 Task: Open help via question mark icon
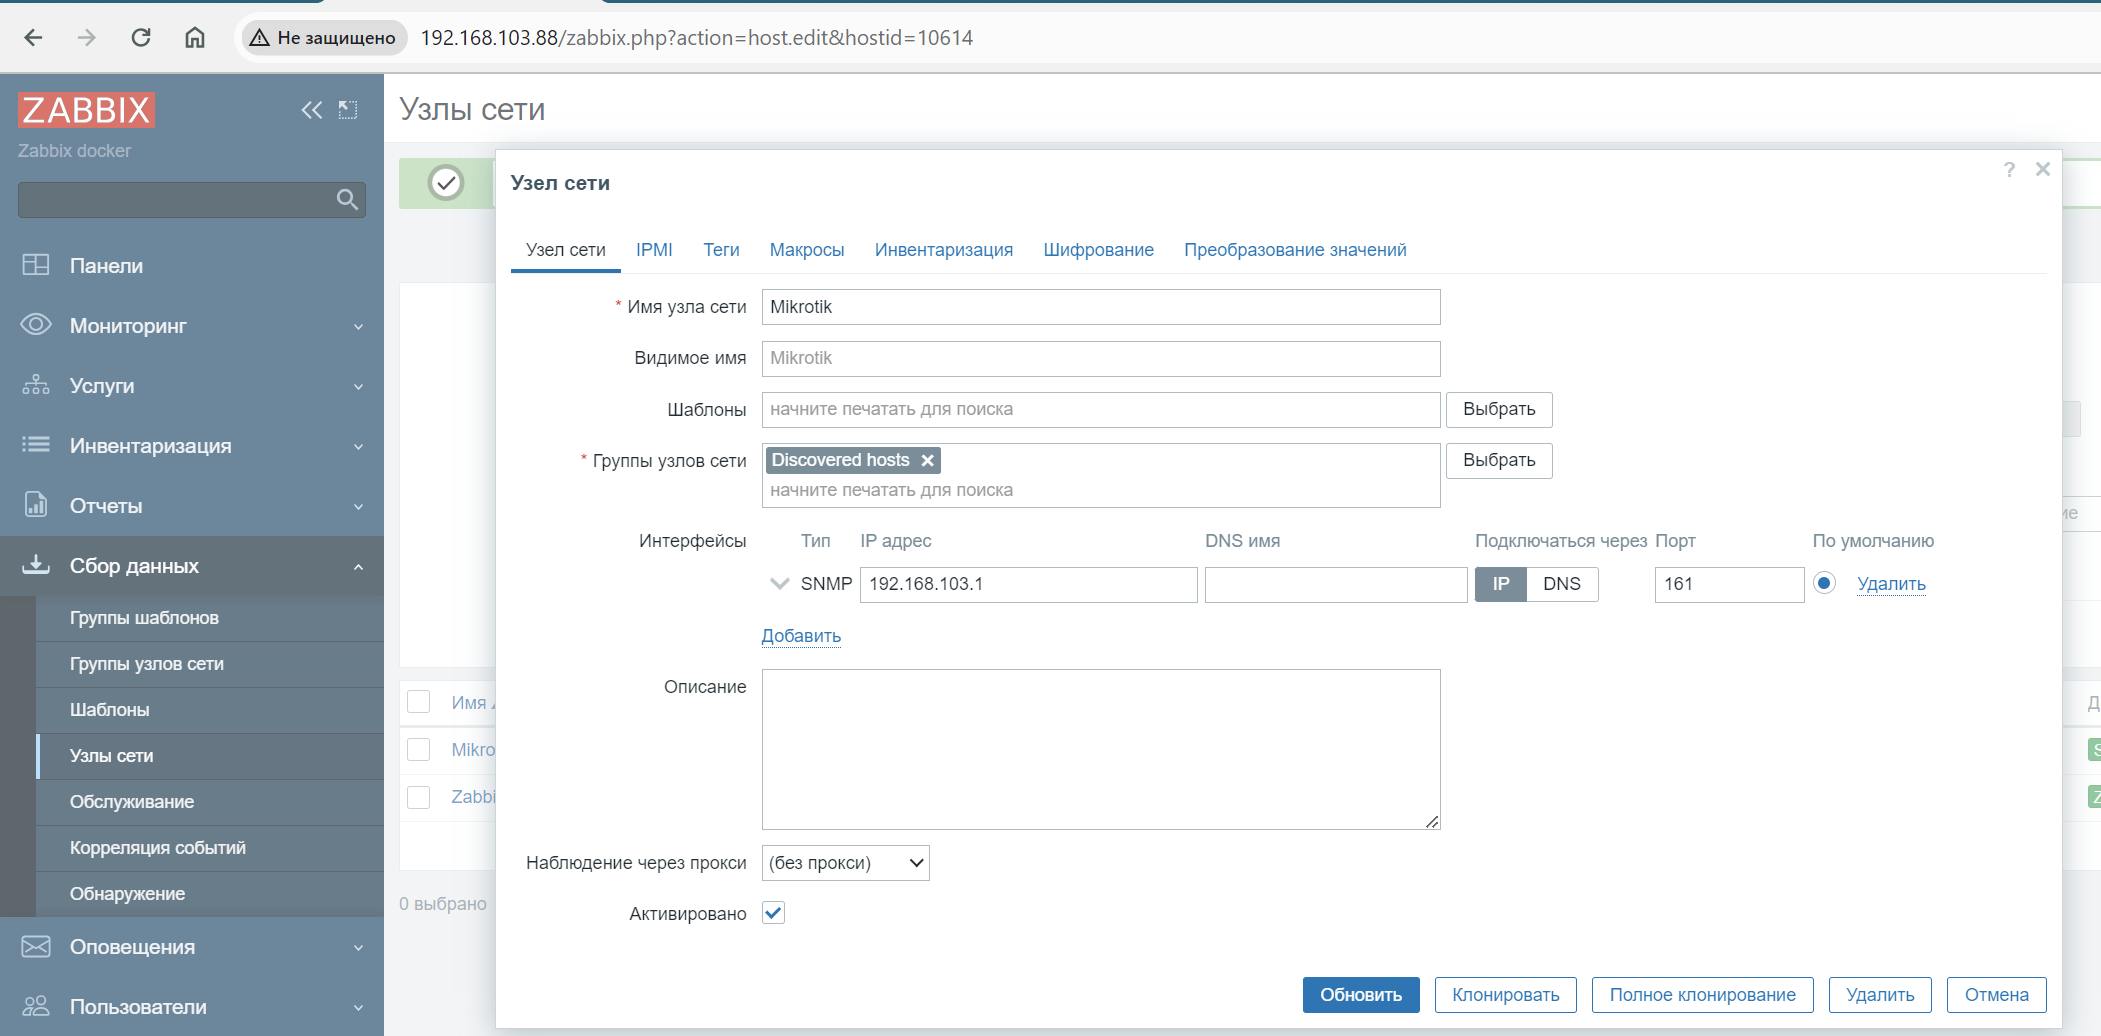click(2009, 170)
